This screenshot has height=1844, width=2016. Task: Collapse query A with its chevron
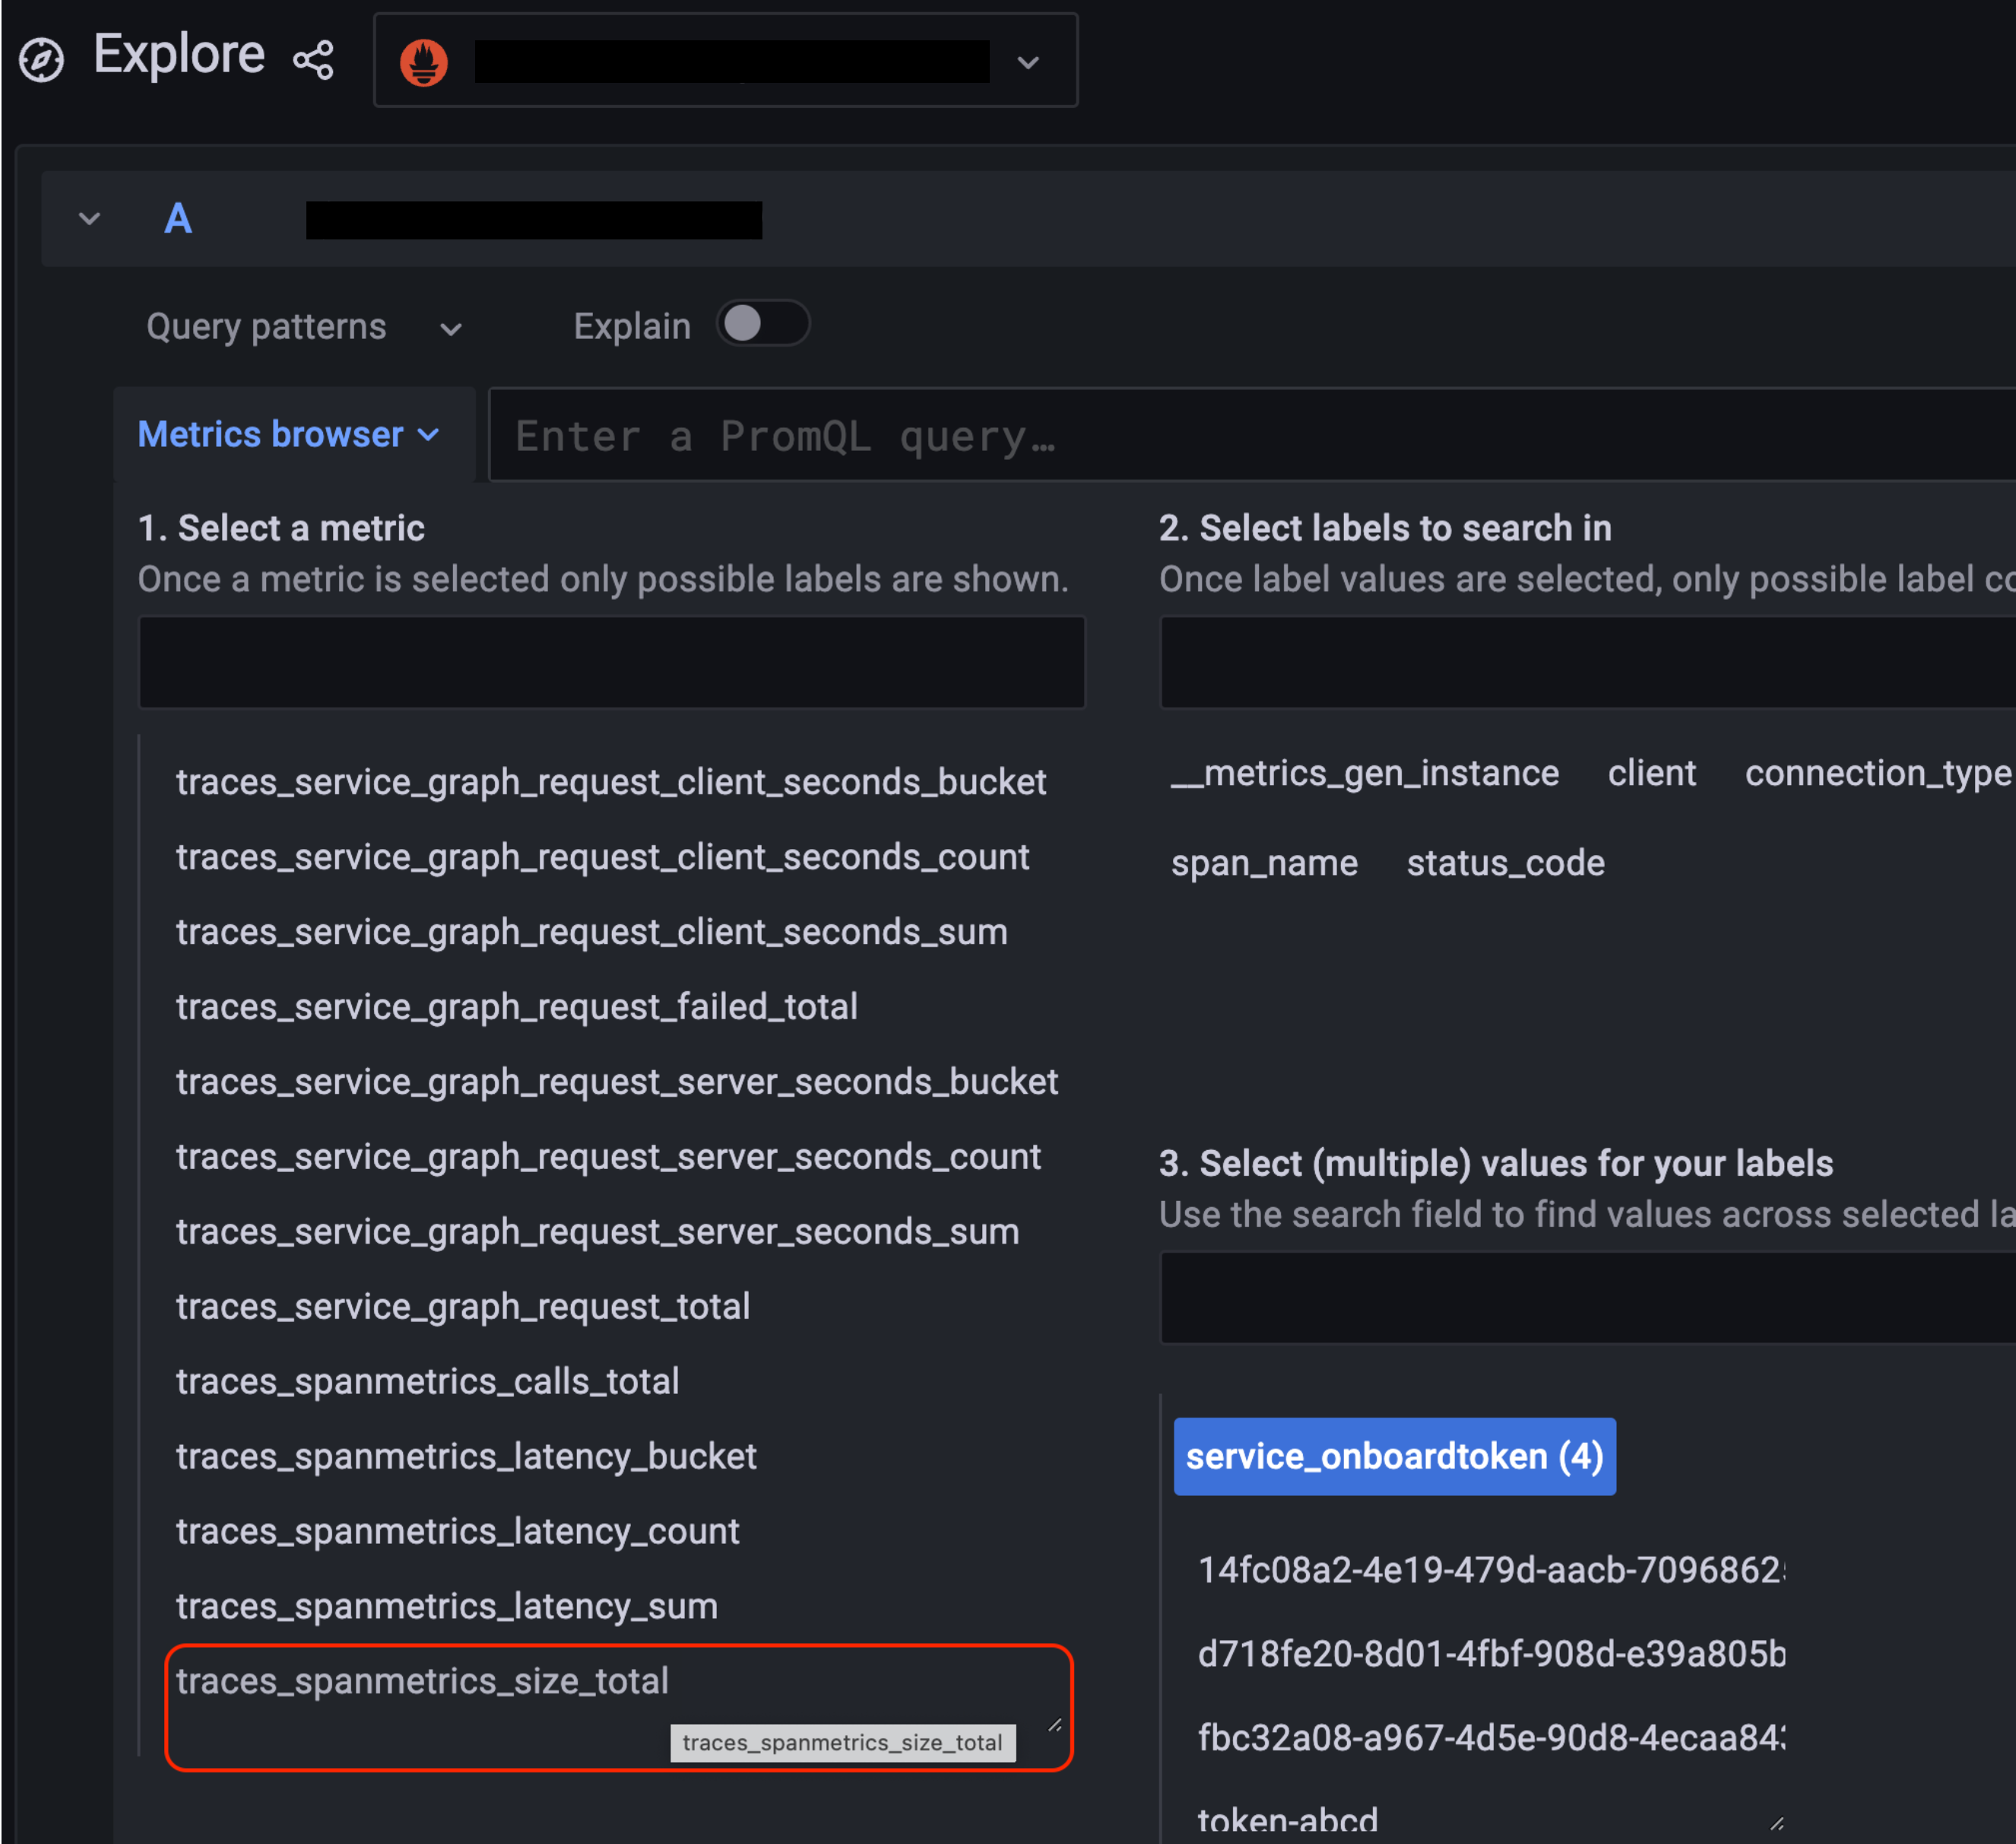pos(88,218)
